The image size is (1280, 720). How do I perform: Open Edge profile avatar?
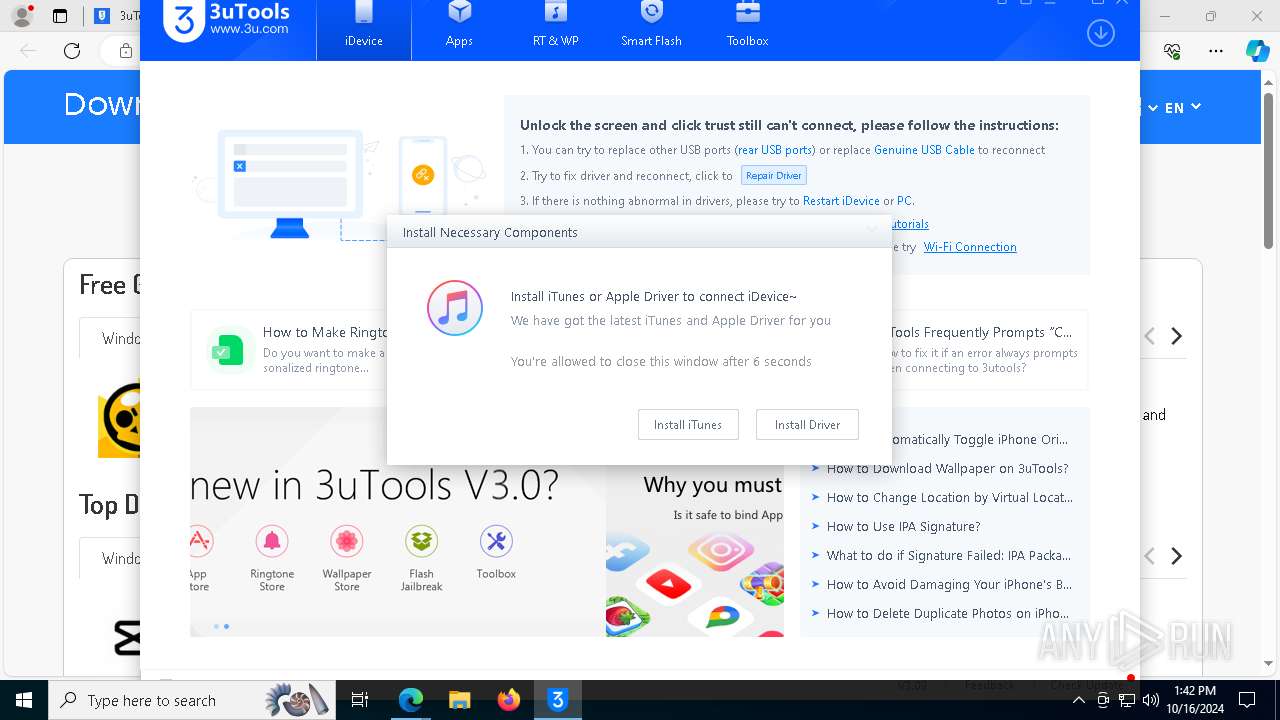[21, 16]
